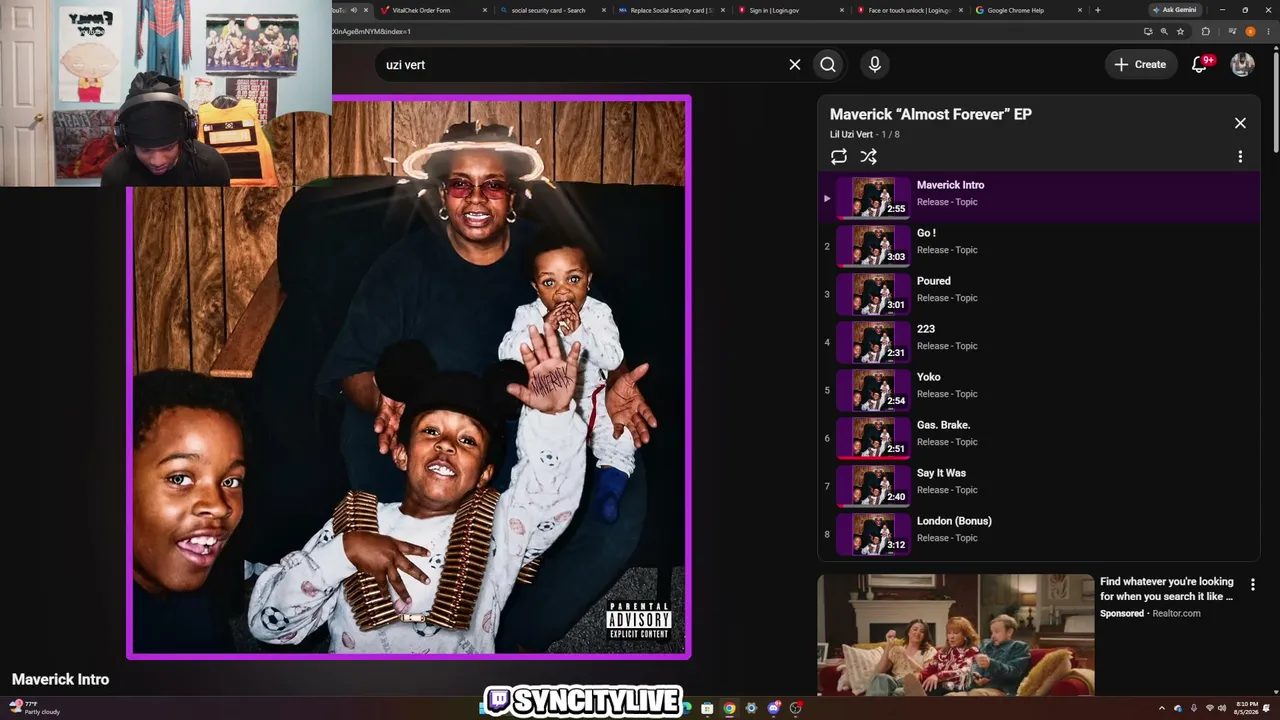Open the Chrome profile avatar
1280x720 pixels.
[x=1250, y=31]
